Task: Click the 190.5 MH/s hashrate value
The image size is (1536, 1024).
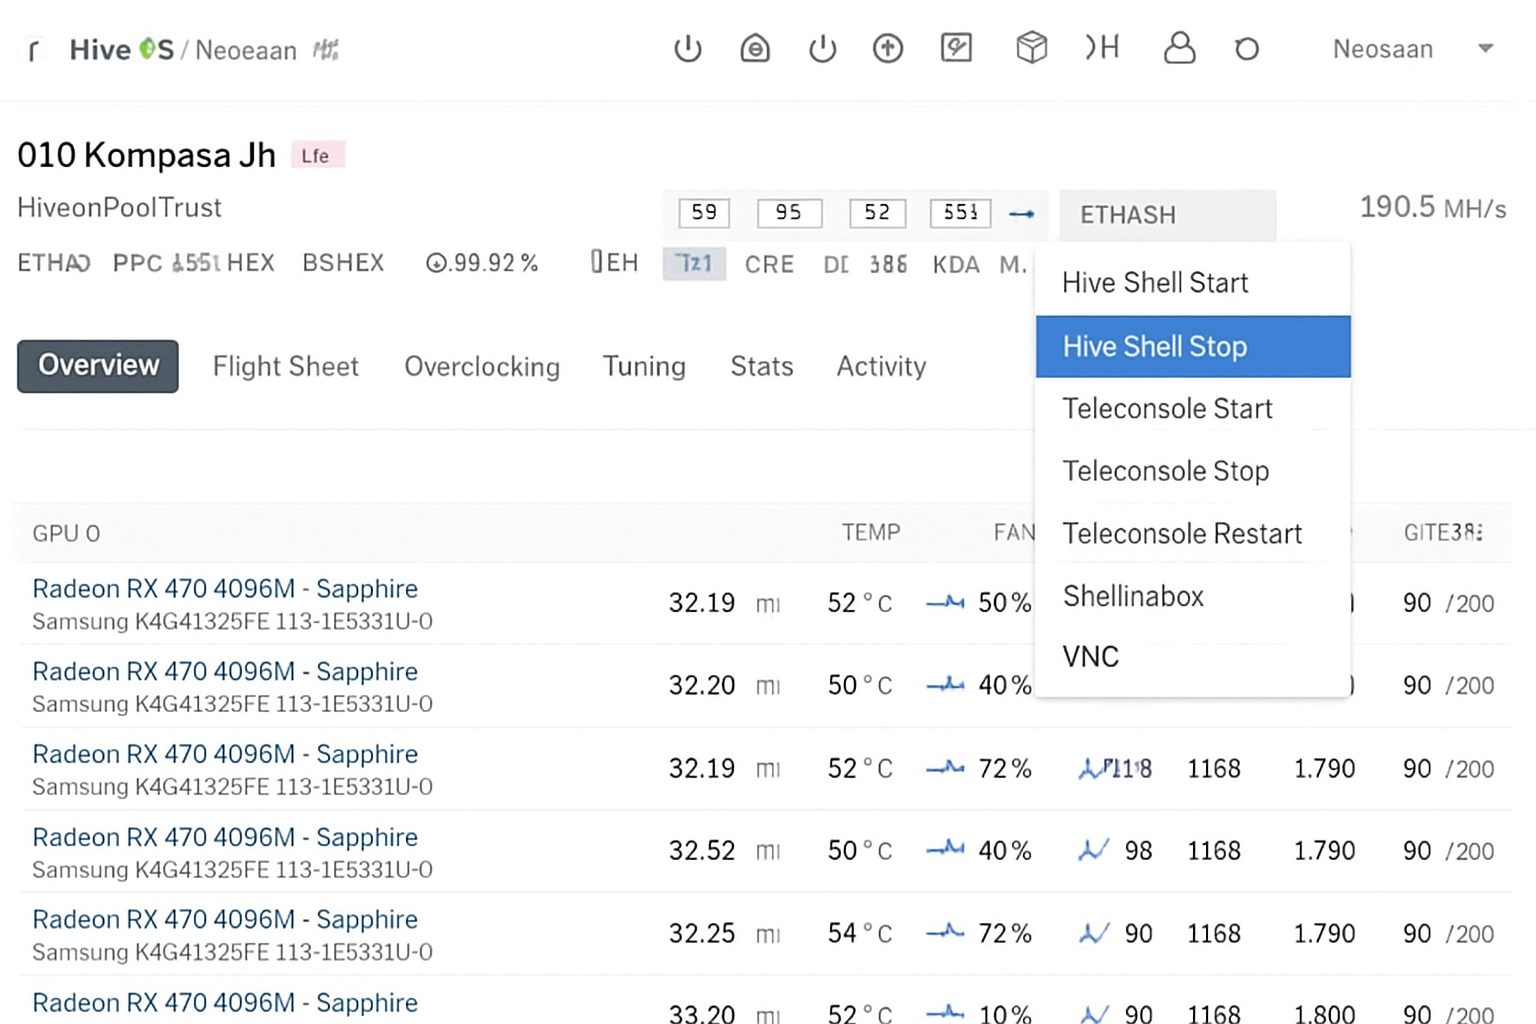Action: pos(1433,207)
